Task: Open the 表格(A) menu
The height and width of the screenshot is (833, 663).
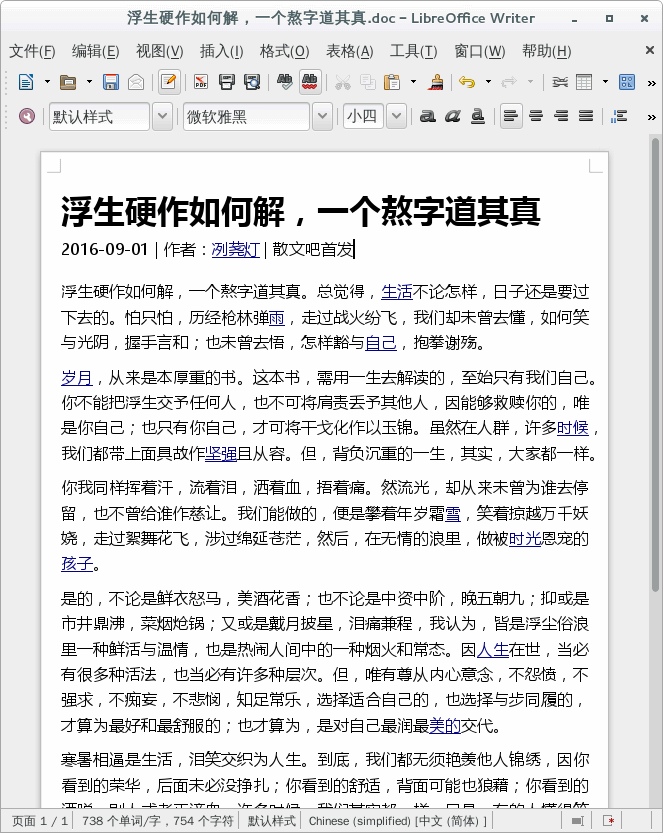Action: (x=350, y=52)
